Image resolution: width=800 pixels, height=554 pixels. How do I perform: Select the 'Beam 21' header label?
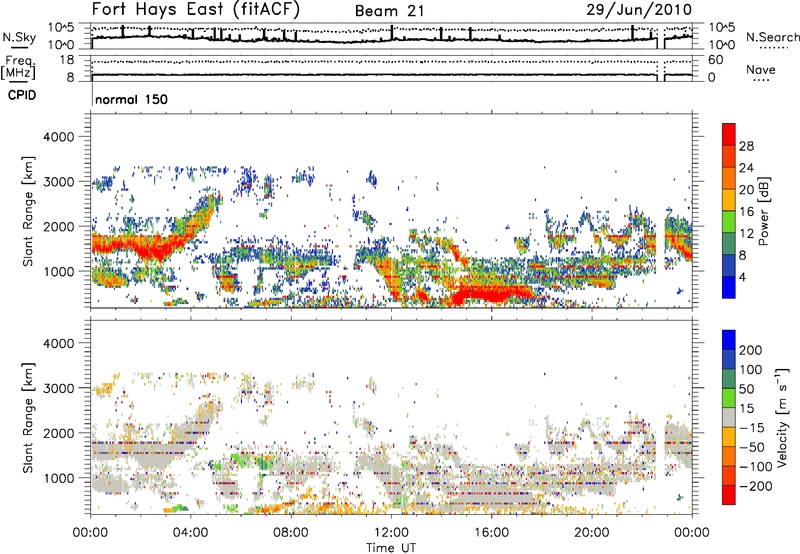[389, 11]
